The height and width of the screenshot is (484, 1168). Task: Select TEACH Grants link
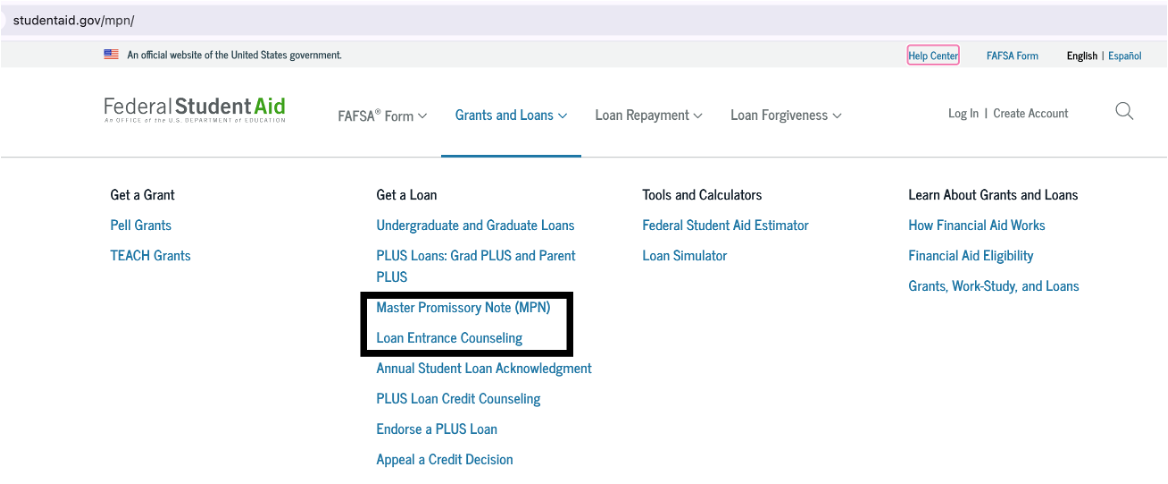click(150, 255)
